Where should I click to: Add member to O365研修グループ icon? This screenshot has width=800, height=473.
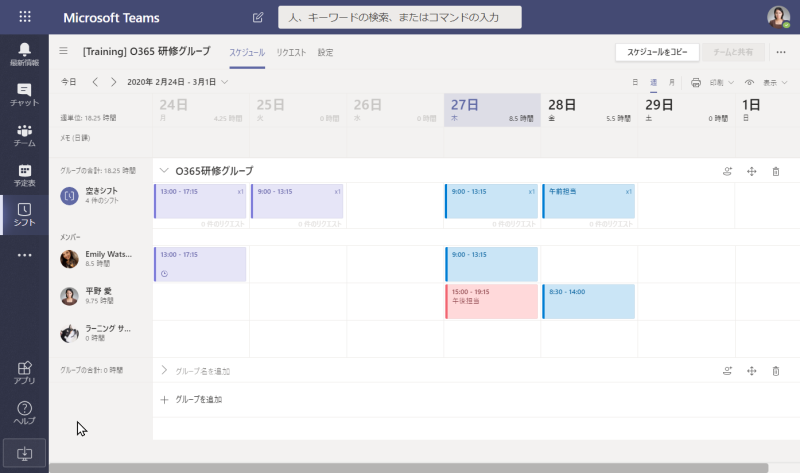(728, 171)
